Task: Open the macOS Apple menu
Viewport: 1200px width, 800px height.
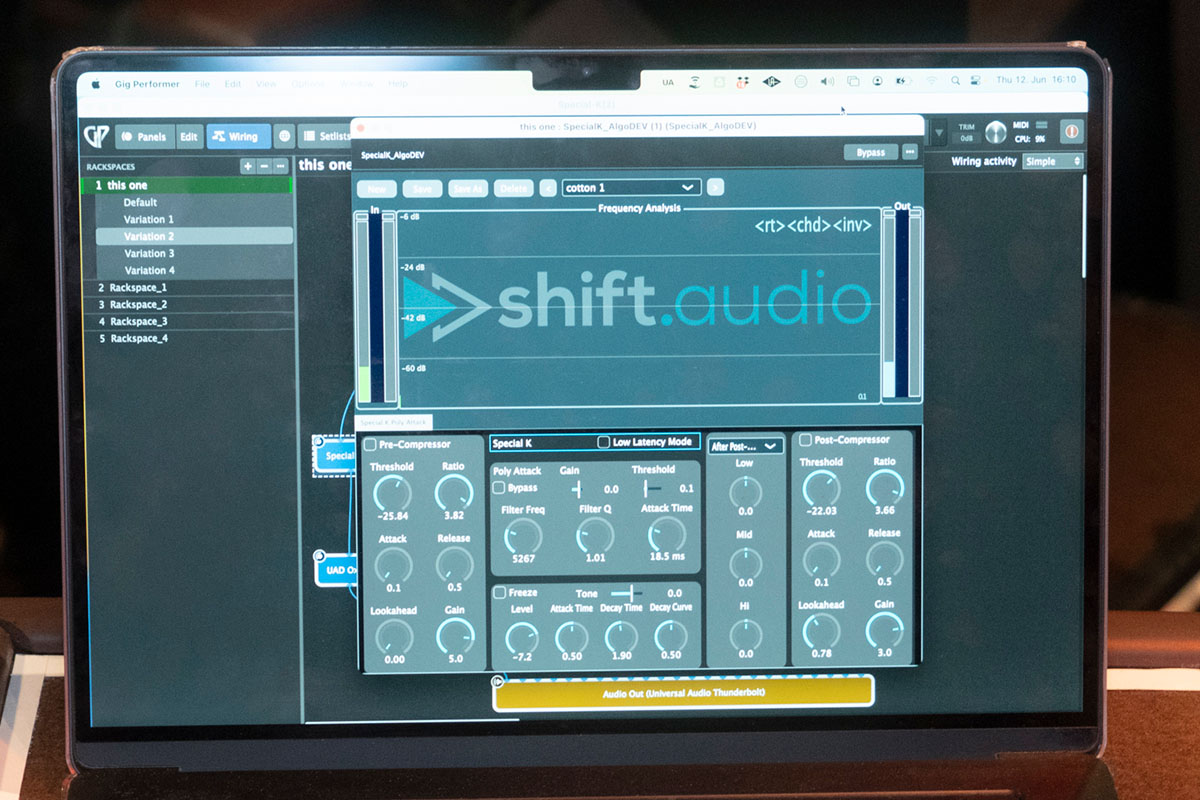Action: point(97,84)
